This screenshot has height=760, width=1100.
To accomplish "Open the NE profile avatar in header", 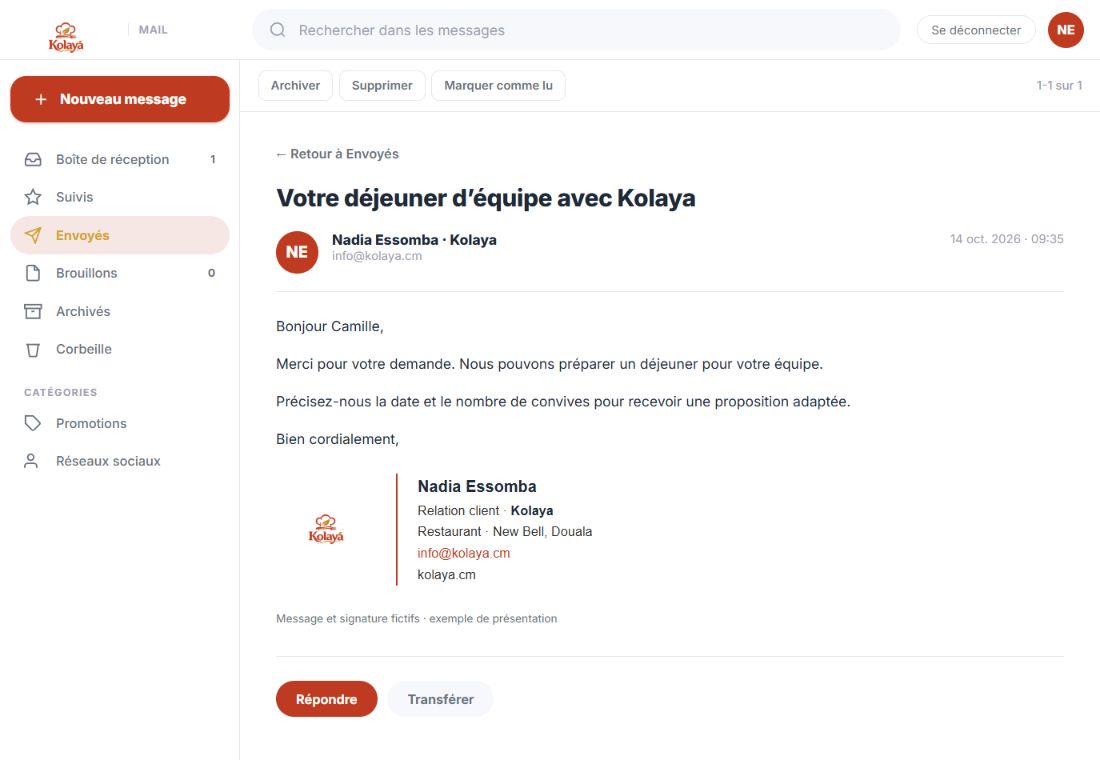I will [x=1066, y=29].
